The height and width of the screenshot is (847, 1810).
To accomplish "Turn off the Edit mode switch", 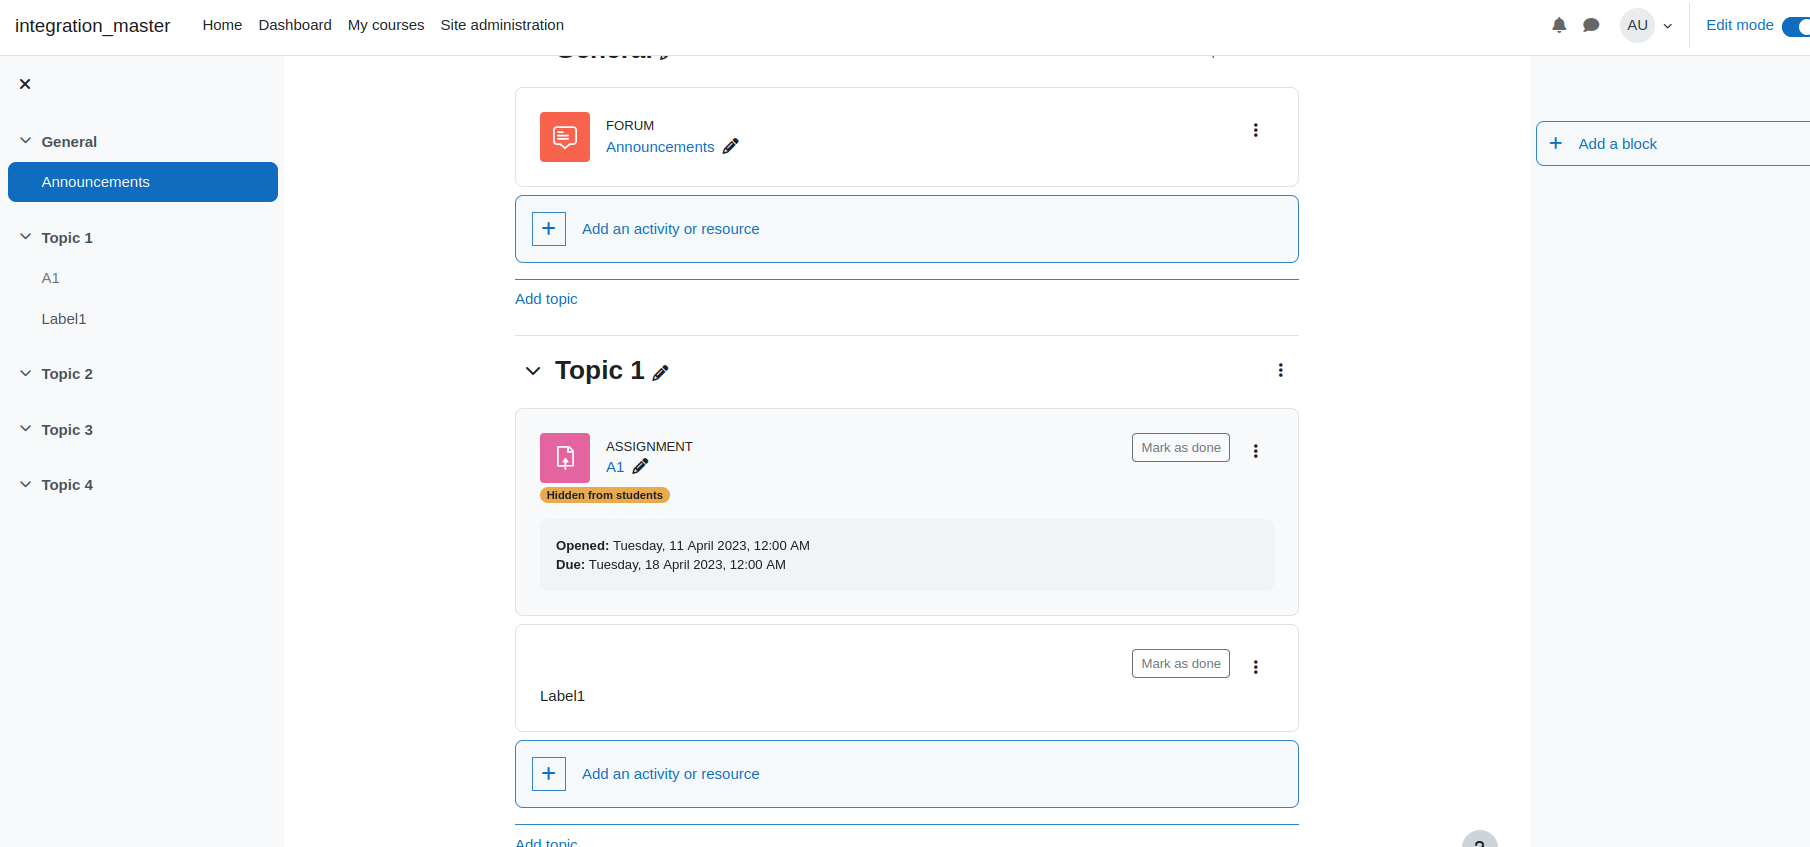I will pyautogui.click(x=1796, y=26).
